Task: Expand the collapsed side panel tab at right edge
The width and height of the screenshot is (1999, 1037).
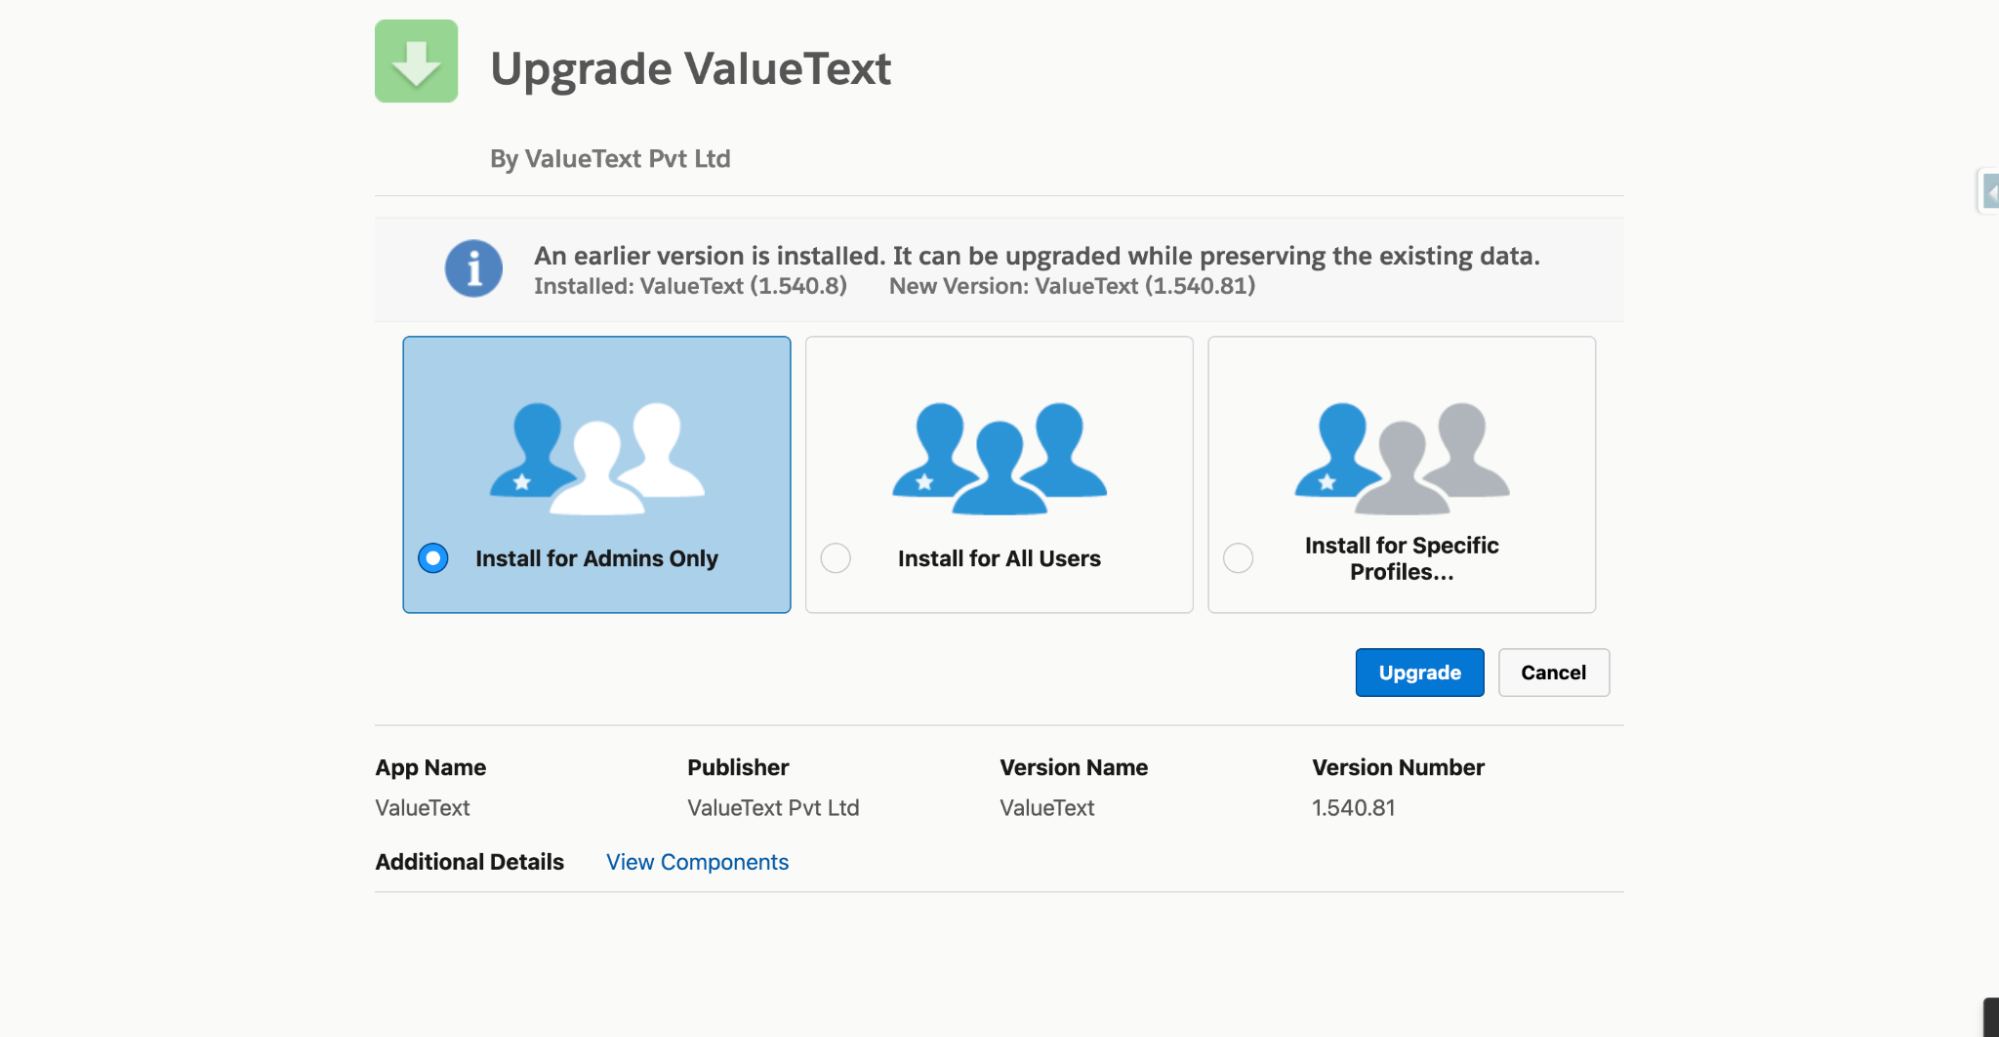Action: pyautogui.click(x=1989, y=191)
